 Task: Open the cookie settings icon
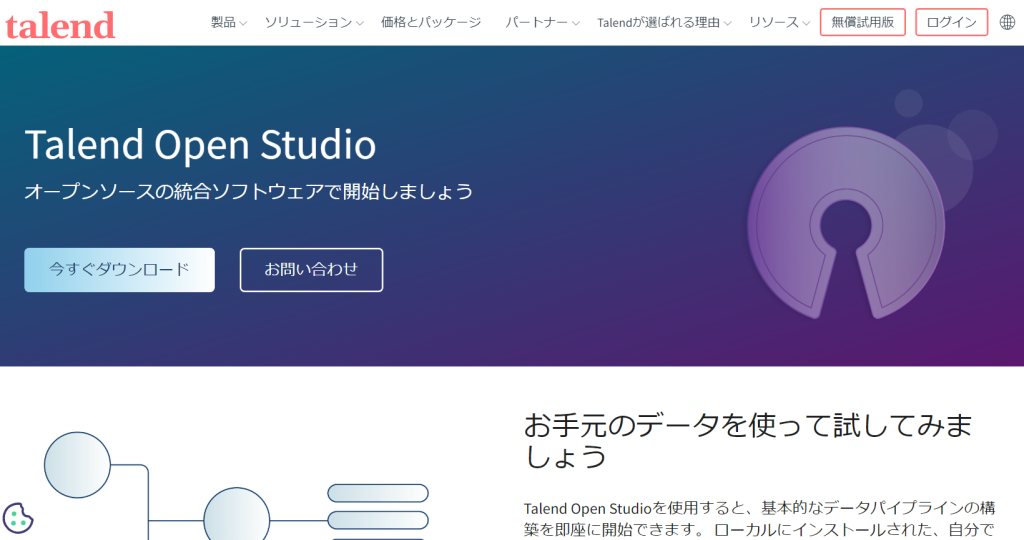coord(18,518)
